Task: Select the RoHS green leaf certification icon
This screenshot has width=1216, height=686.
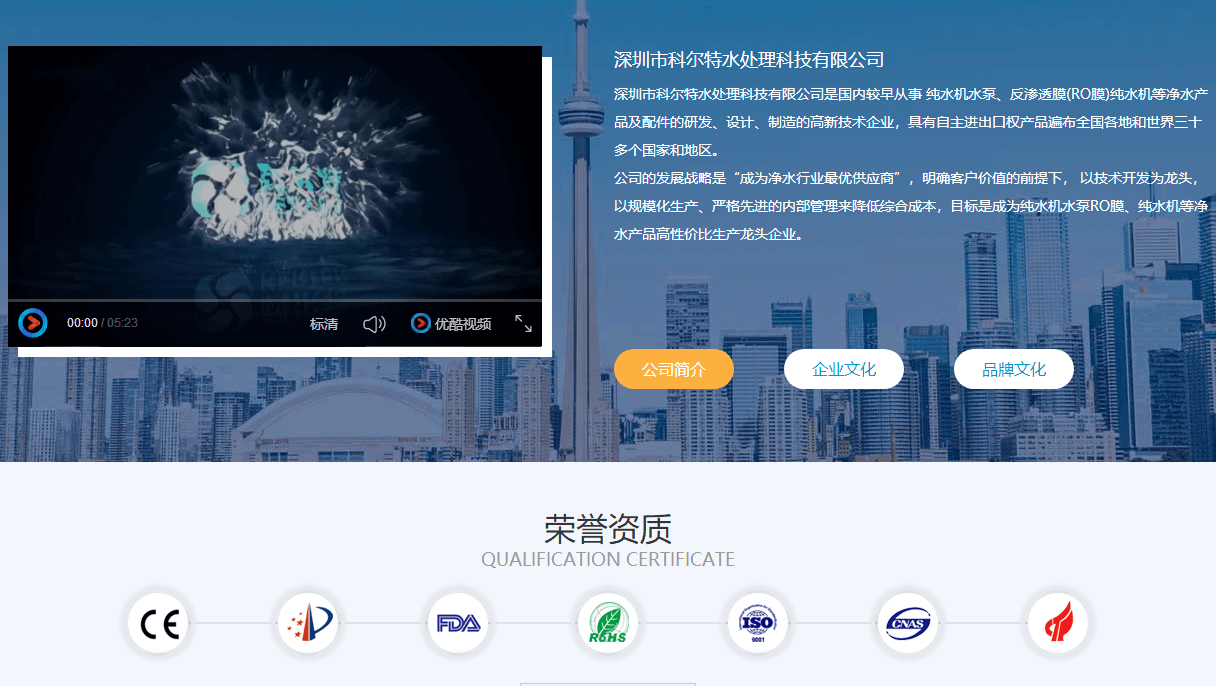Action: (607, 622)
